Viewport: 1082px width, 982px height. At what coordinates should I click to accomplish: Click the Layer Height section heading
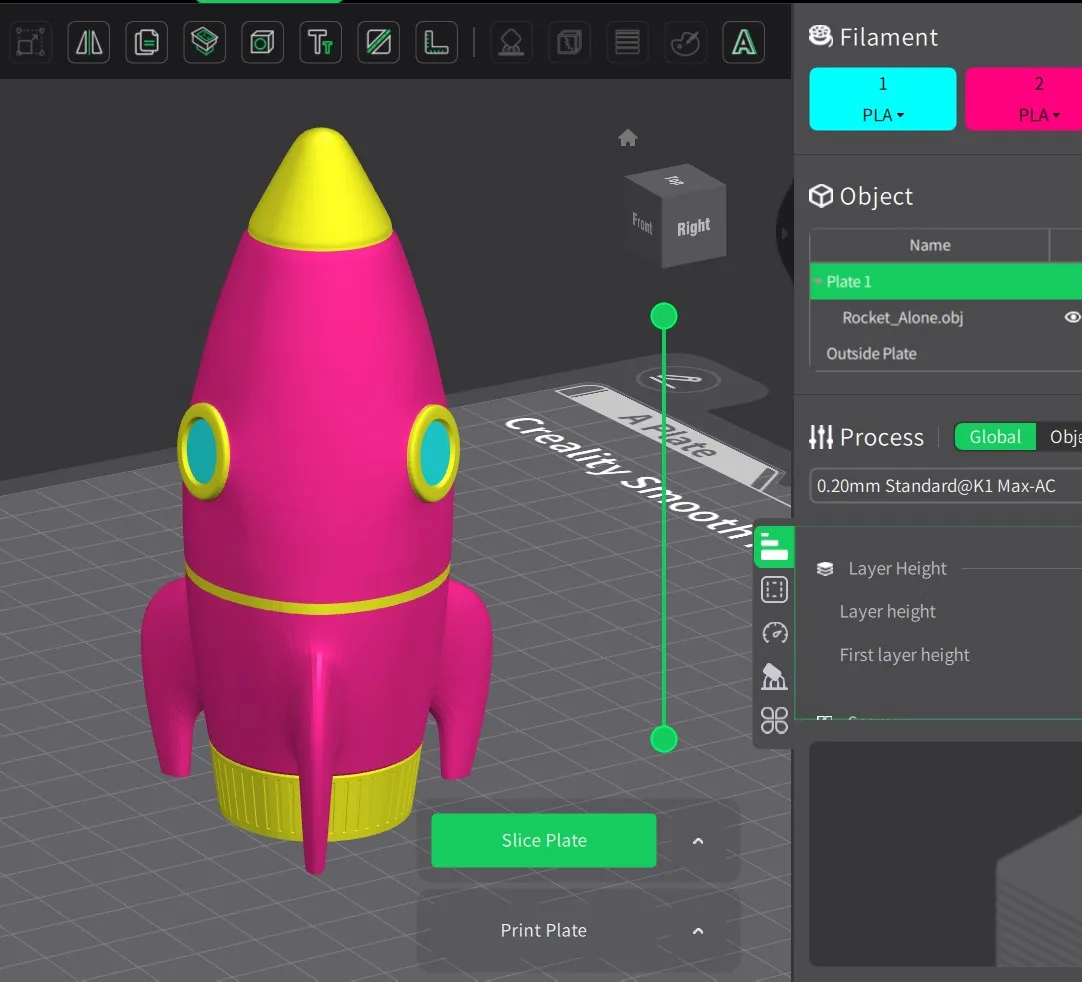[x=897, y=569]
